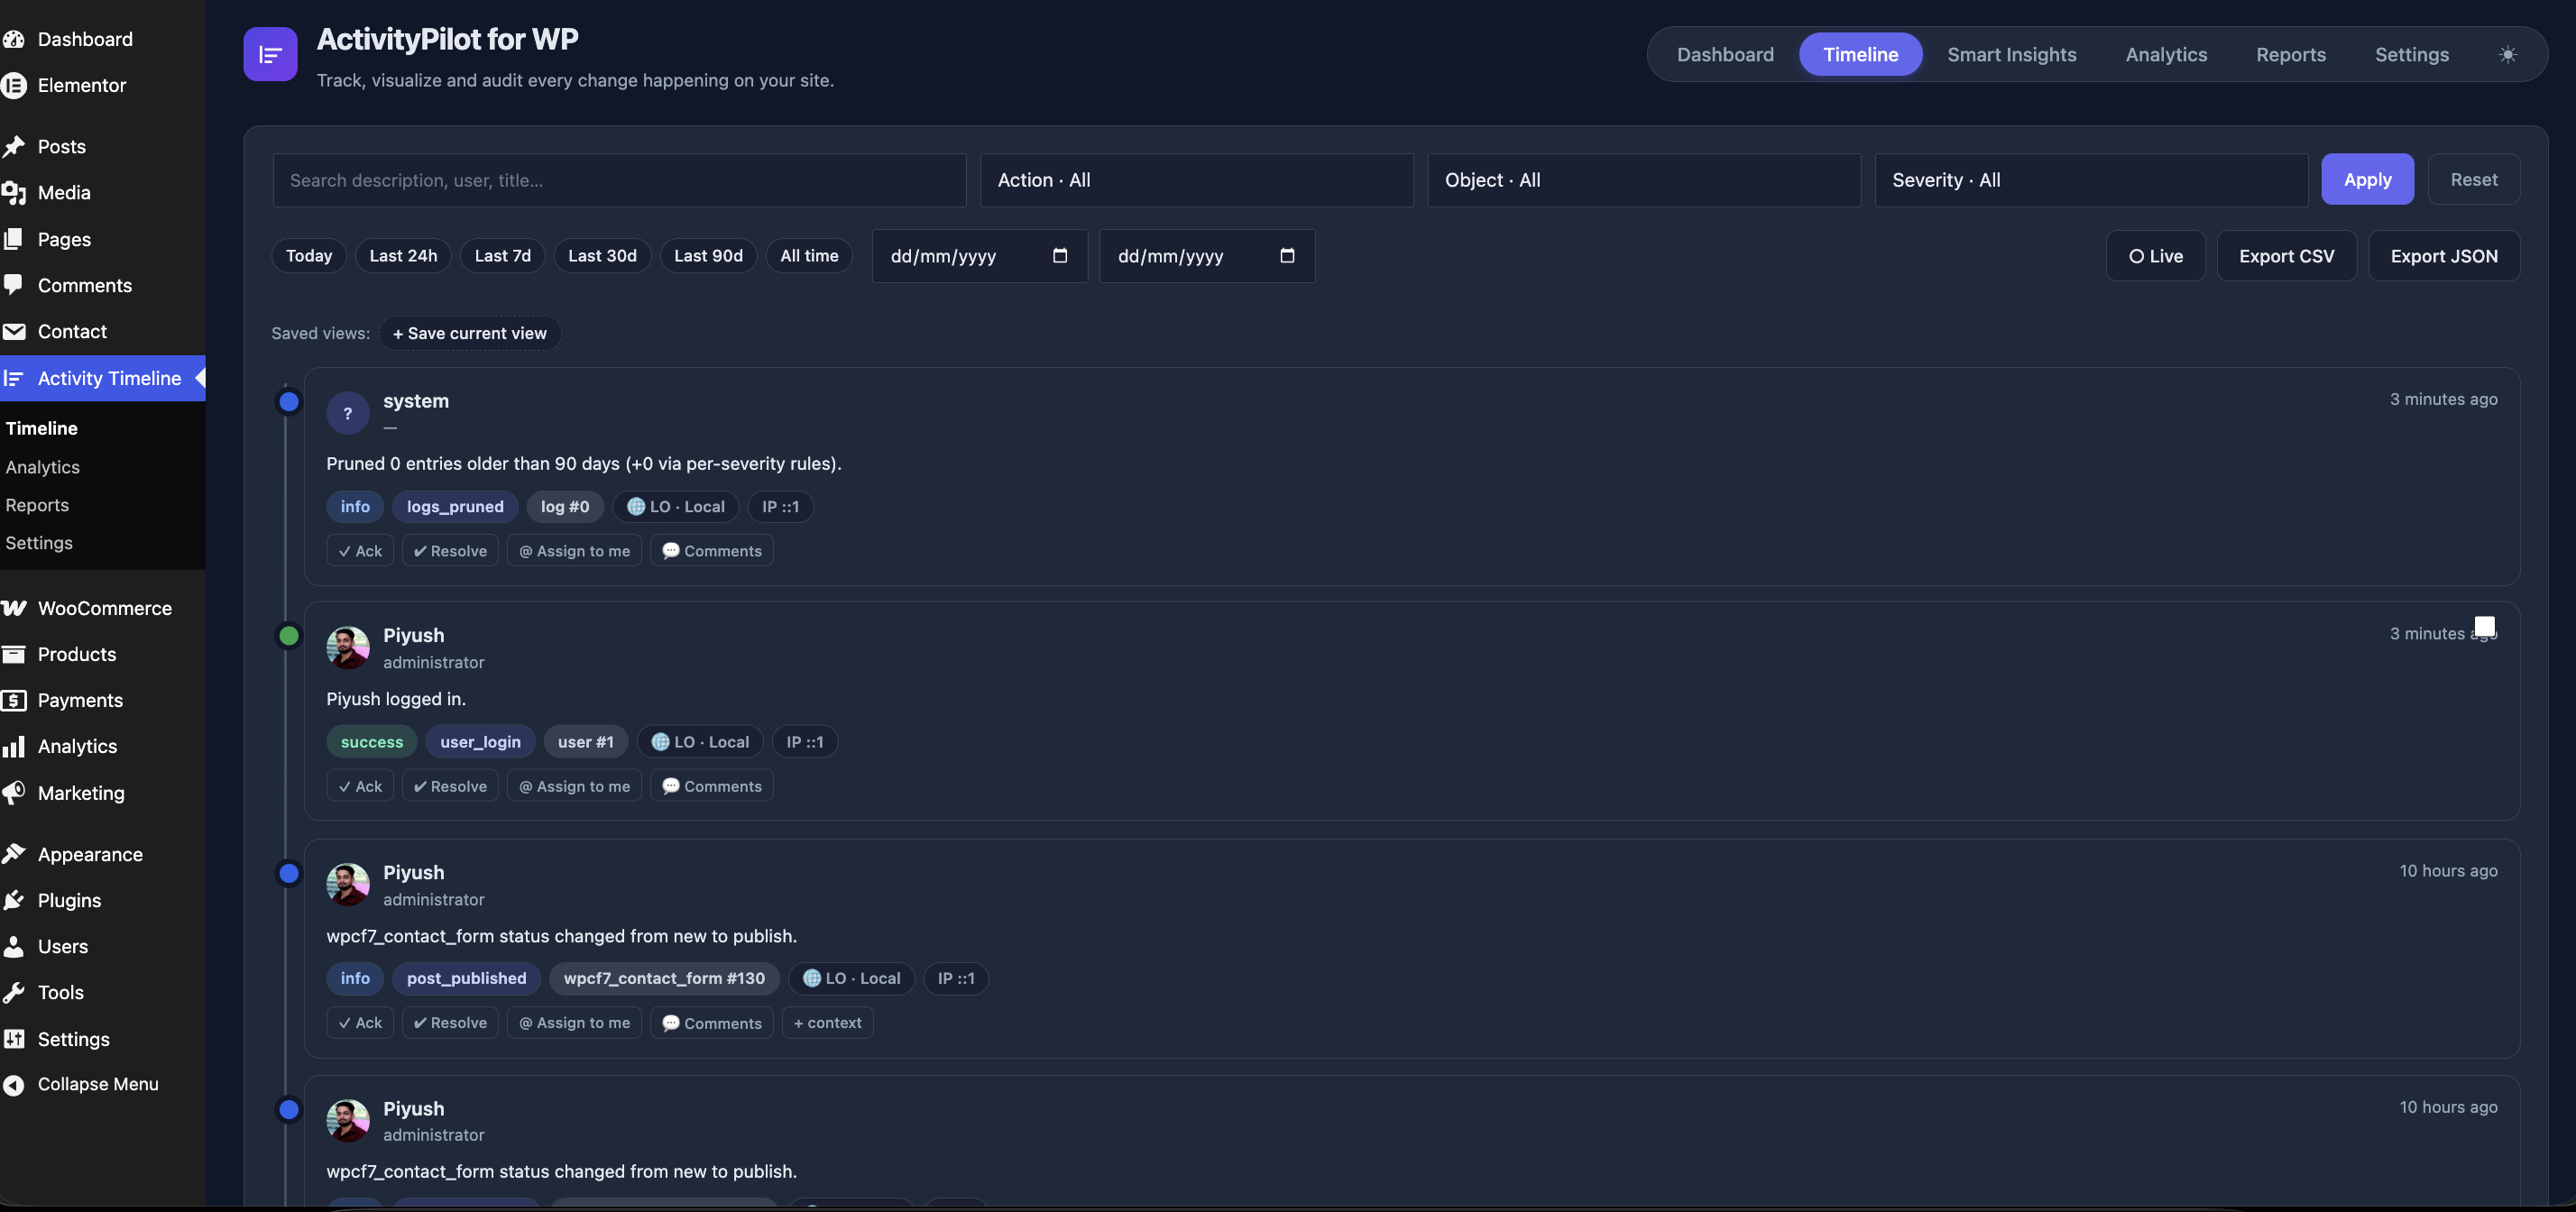
Task: Select the Today date range chip
Action: click(309, 256)
